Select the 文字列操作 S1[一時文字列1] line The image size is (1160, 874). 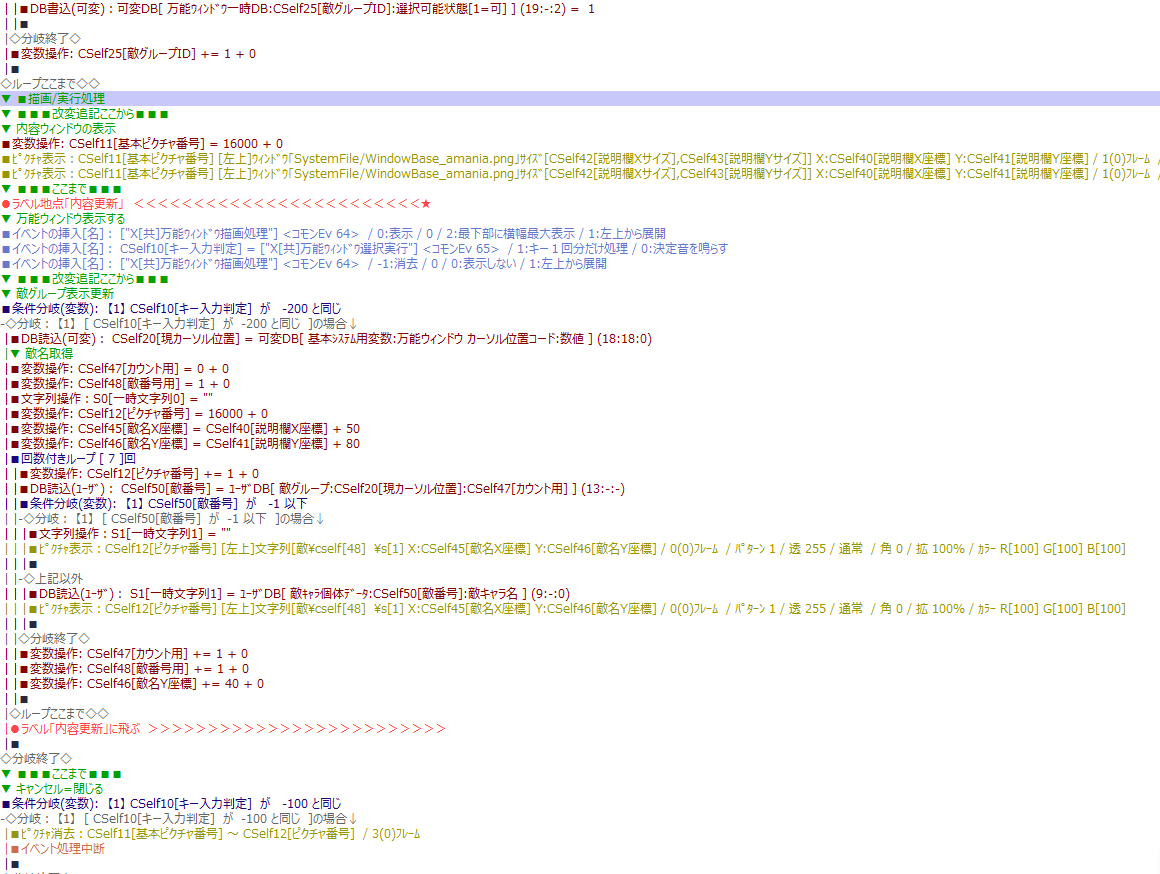130,534
